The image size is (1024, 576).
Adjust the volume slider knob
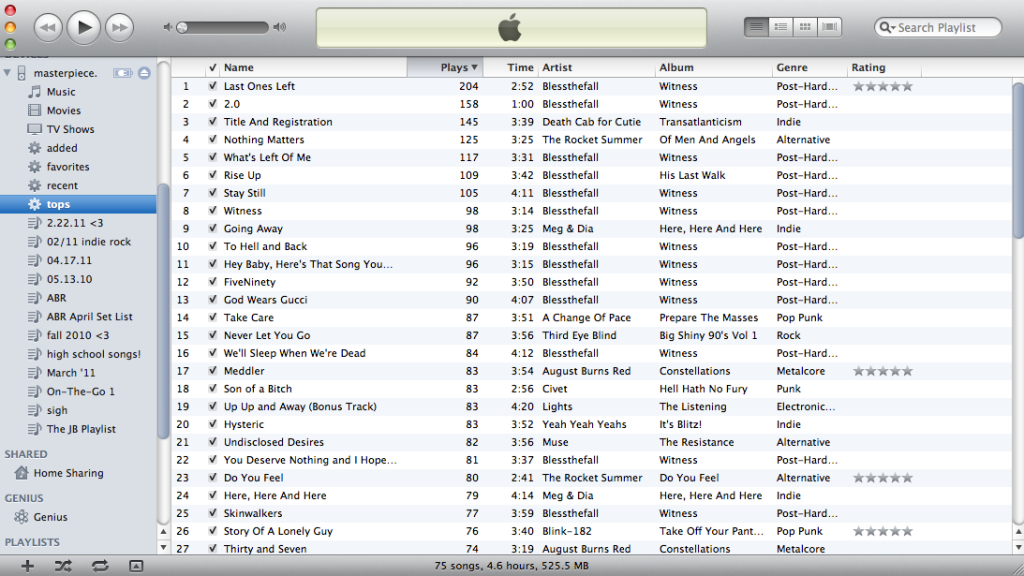pos(182,27)
